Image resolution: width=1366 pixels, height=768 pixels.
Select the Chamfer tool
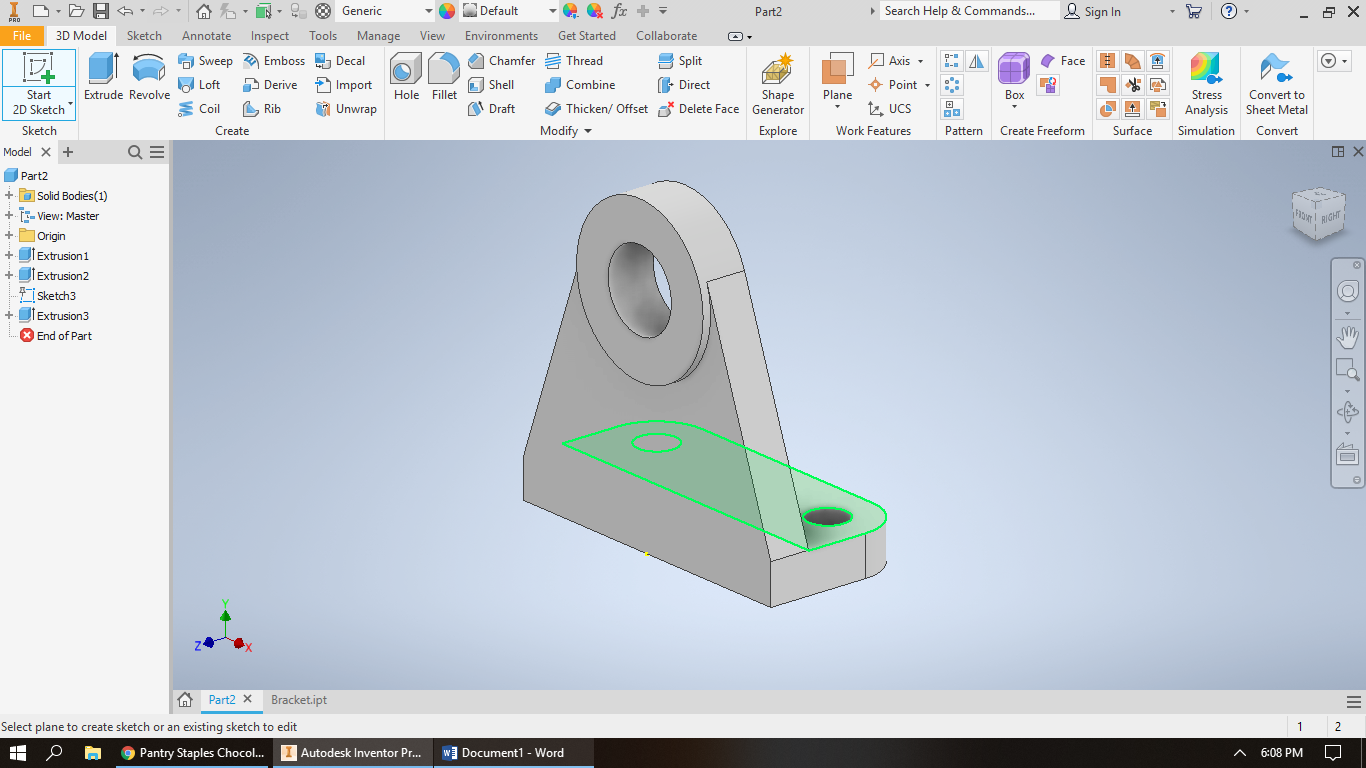(x=502, y=61)
